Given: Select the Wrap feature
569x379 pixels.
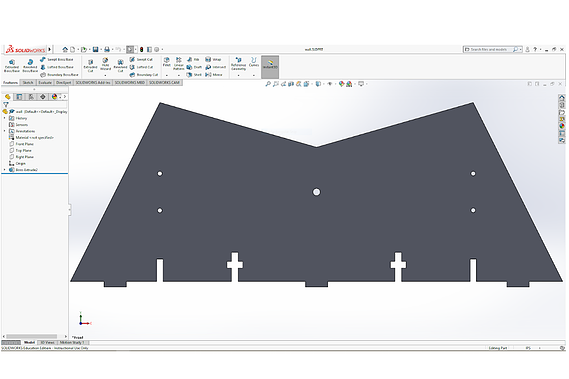Looking at the screenshot, I should click(x=213, y=59).
